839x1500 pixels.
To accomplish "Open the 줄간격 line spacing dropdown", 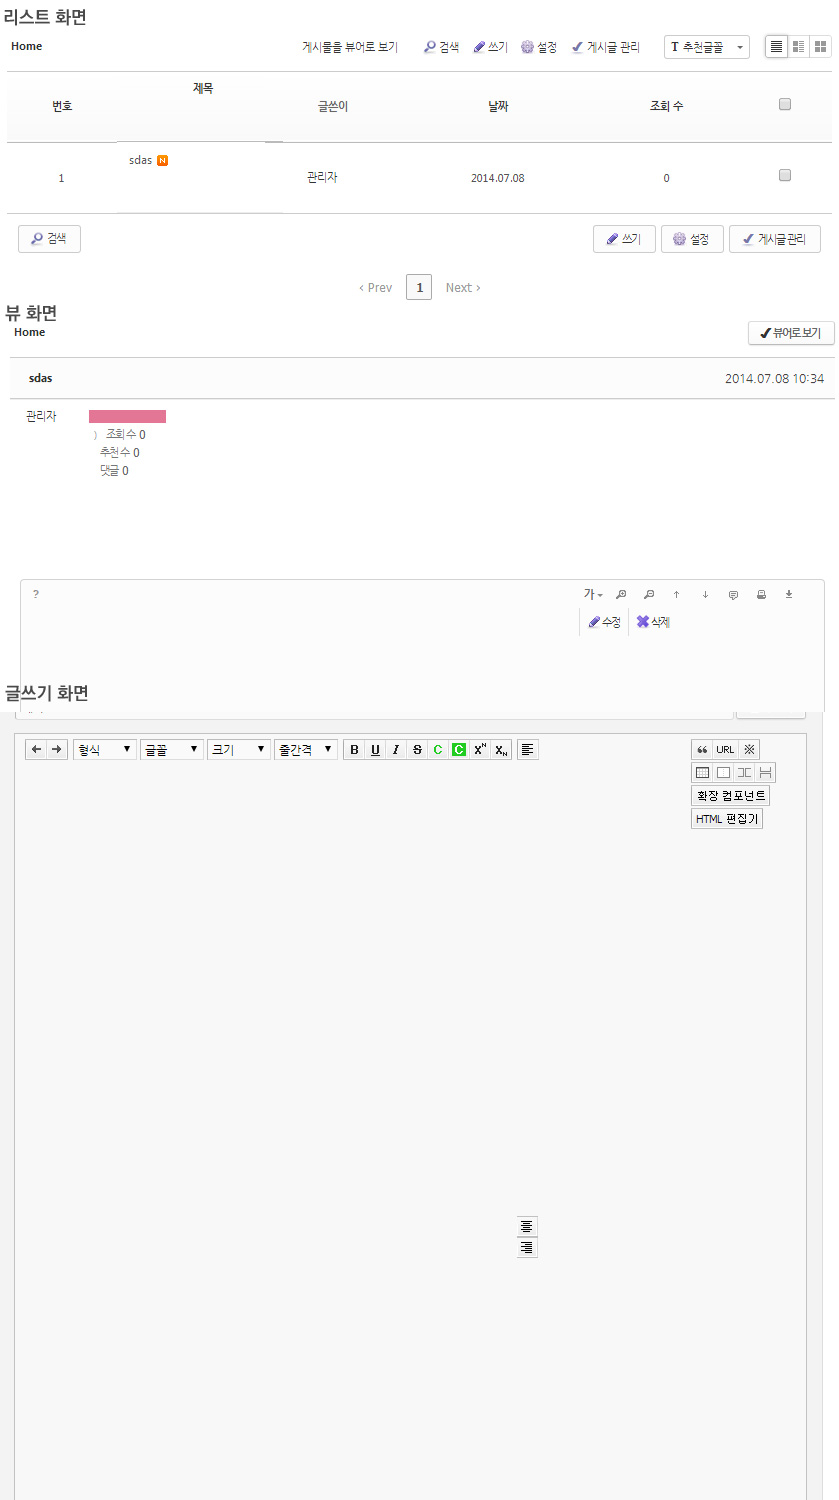I will point(305,749).
